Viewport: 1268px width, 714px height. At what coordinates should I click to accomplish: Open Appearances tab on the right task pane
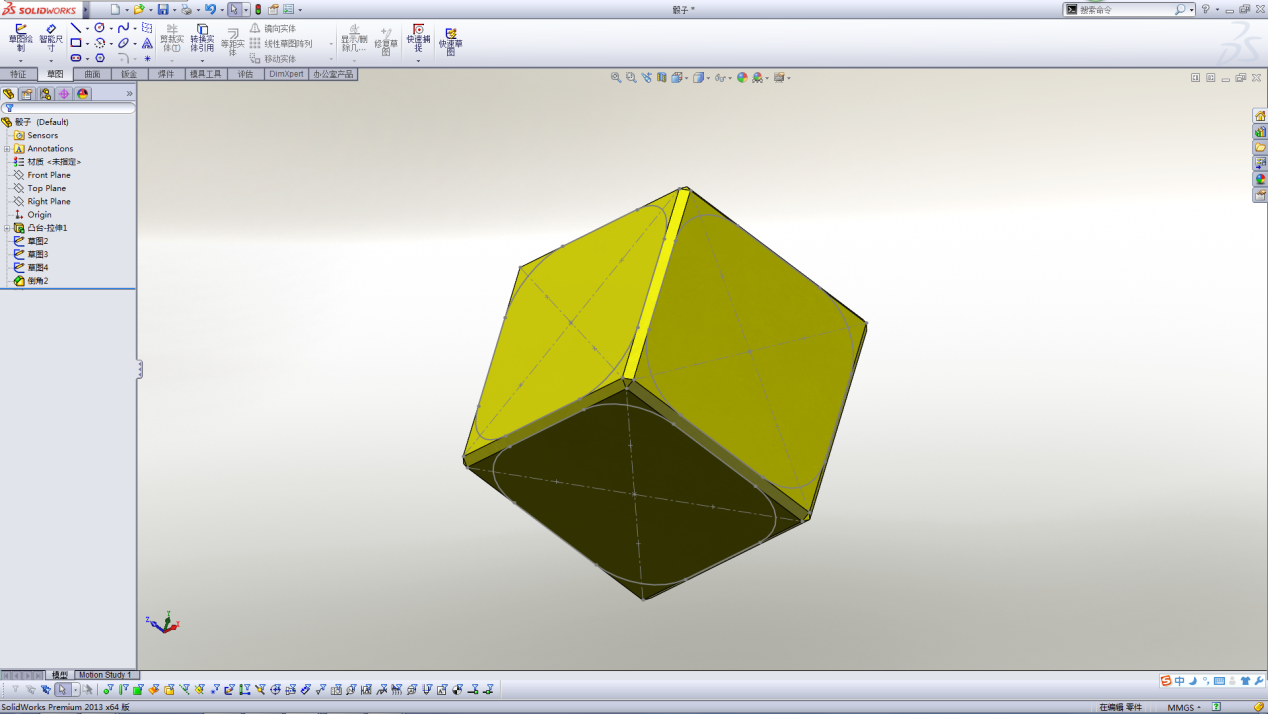pyautogui.click(x=1260, y=179)
